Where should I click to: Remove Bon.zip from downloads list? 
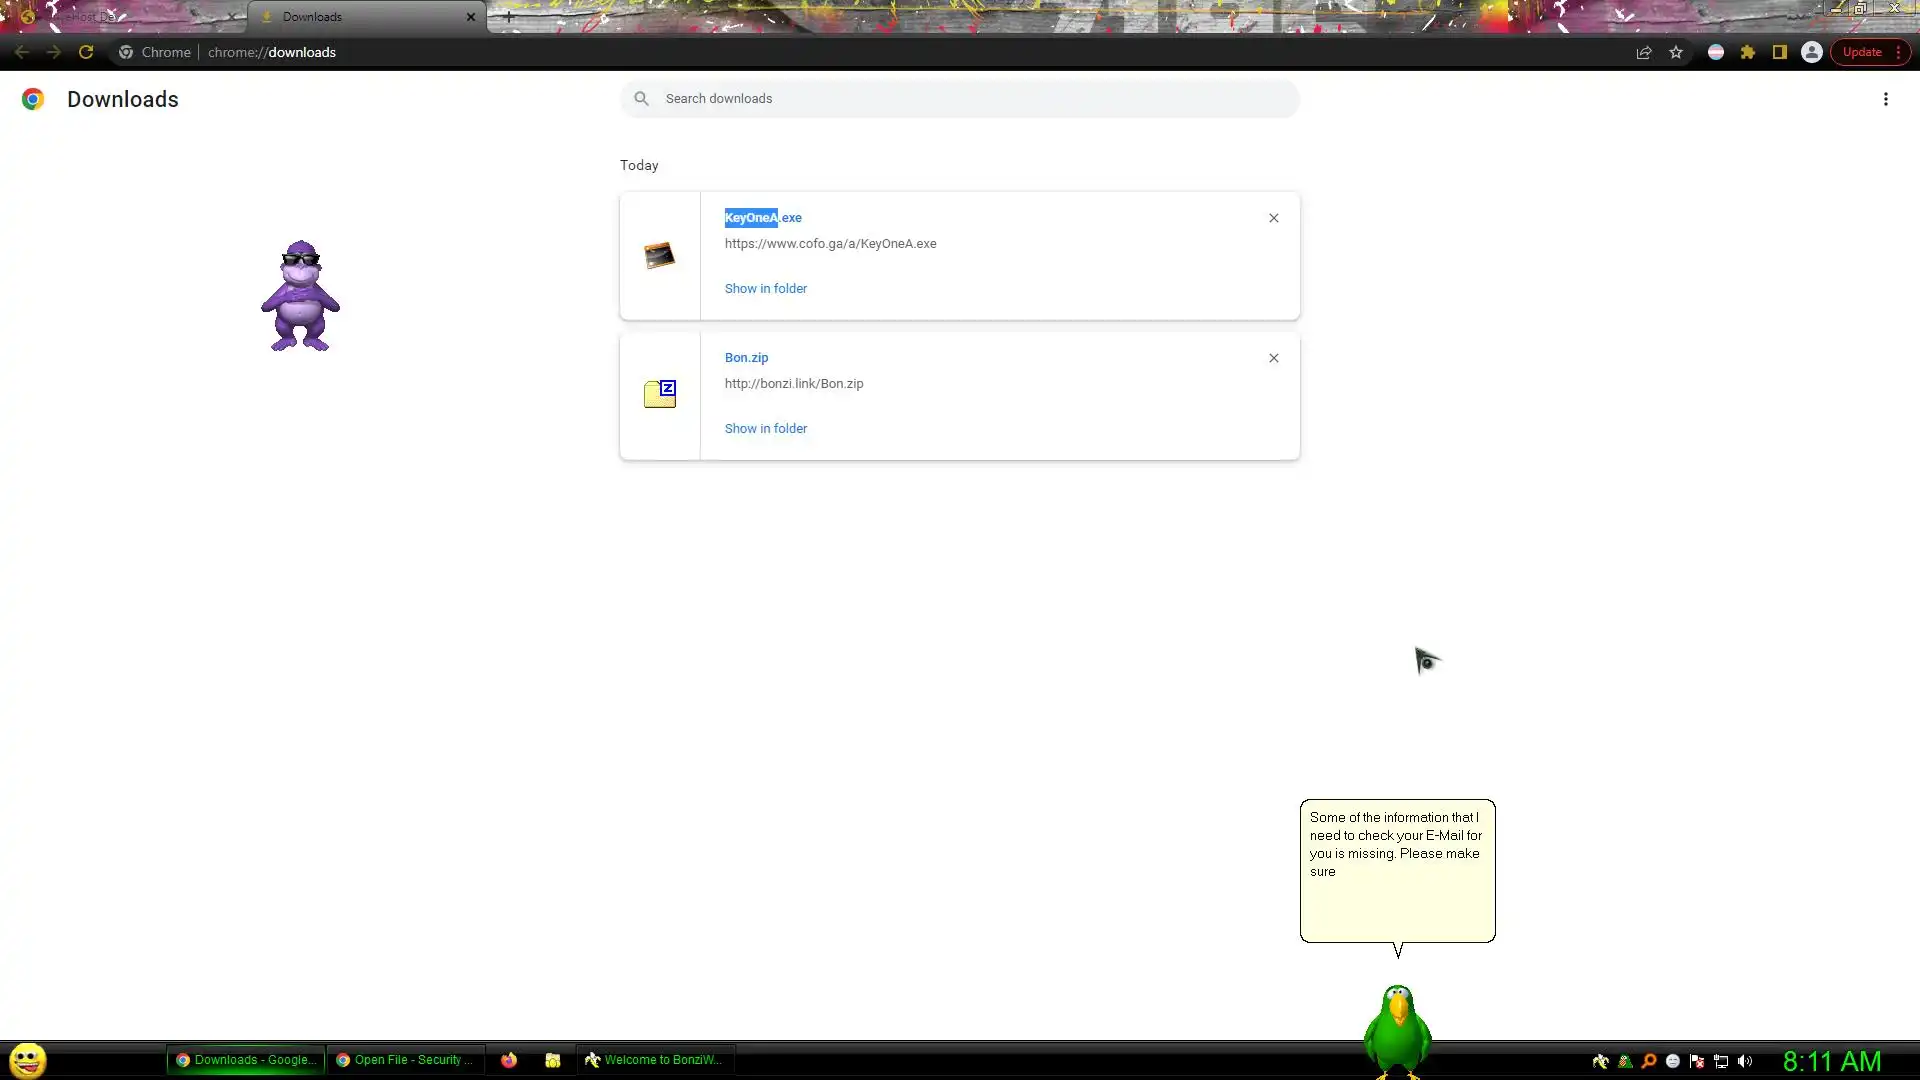[1274, 358]
